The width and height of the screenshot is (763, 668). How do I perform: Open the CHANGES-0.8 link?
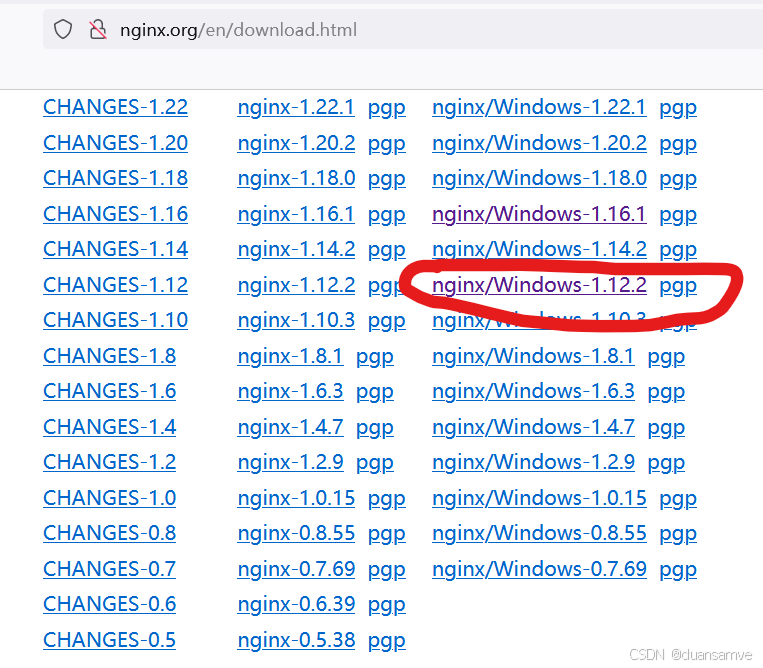[x=109, y=533]
